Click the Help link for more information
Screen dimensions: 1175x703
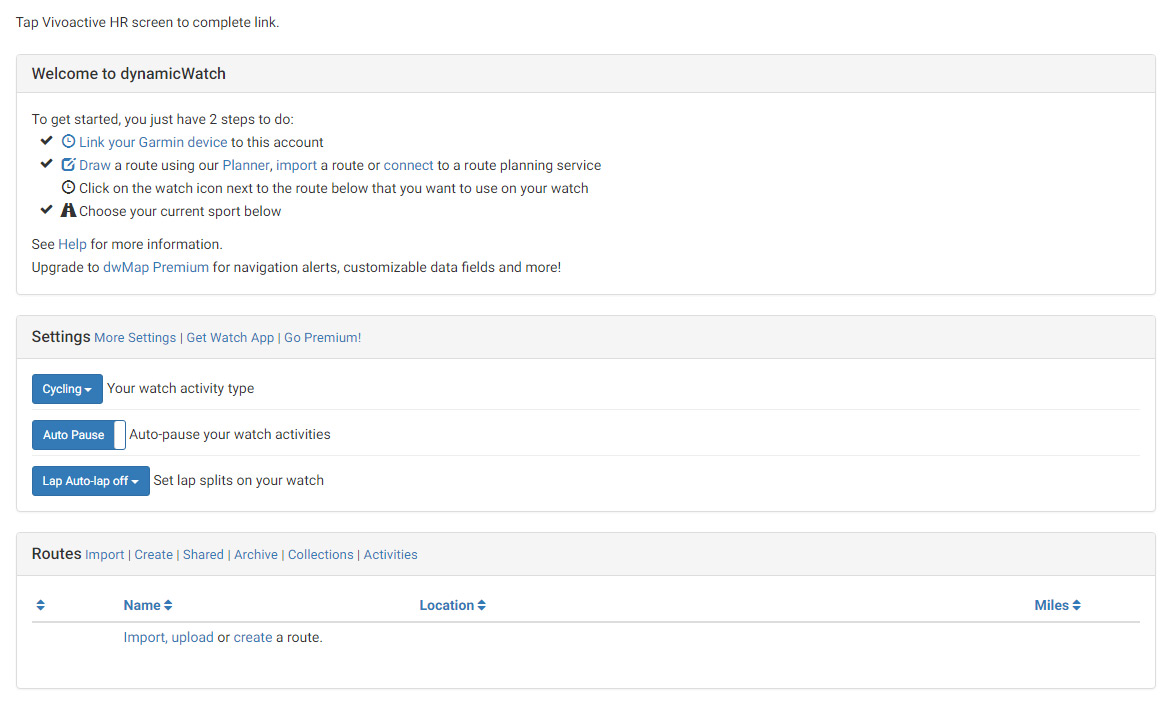tap(72, 244)
